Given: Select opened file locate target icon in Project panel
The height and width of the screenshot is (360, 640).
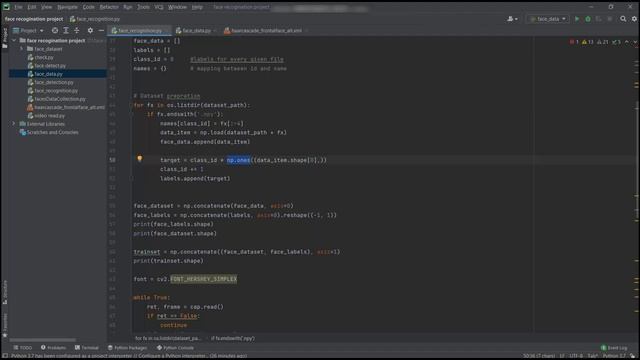Looking at the screenshot, I should (55, 31).
